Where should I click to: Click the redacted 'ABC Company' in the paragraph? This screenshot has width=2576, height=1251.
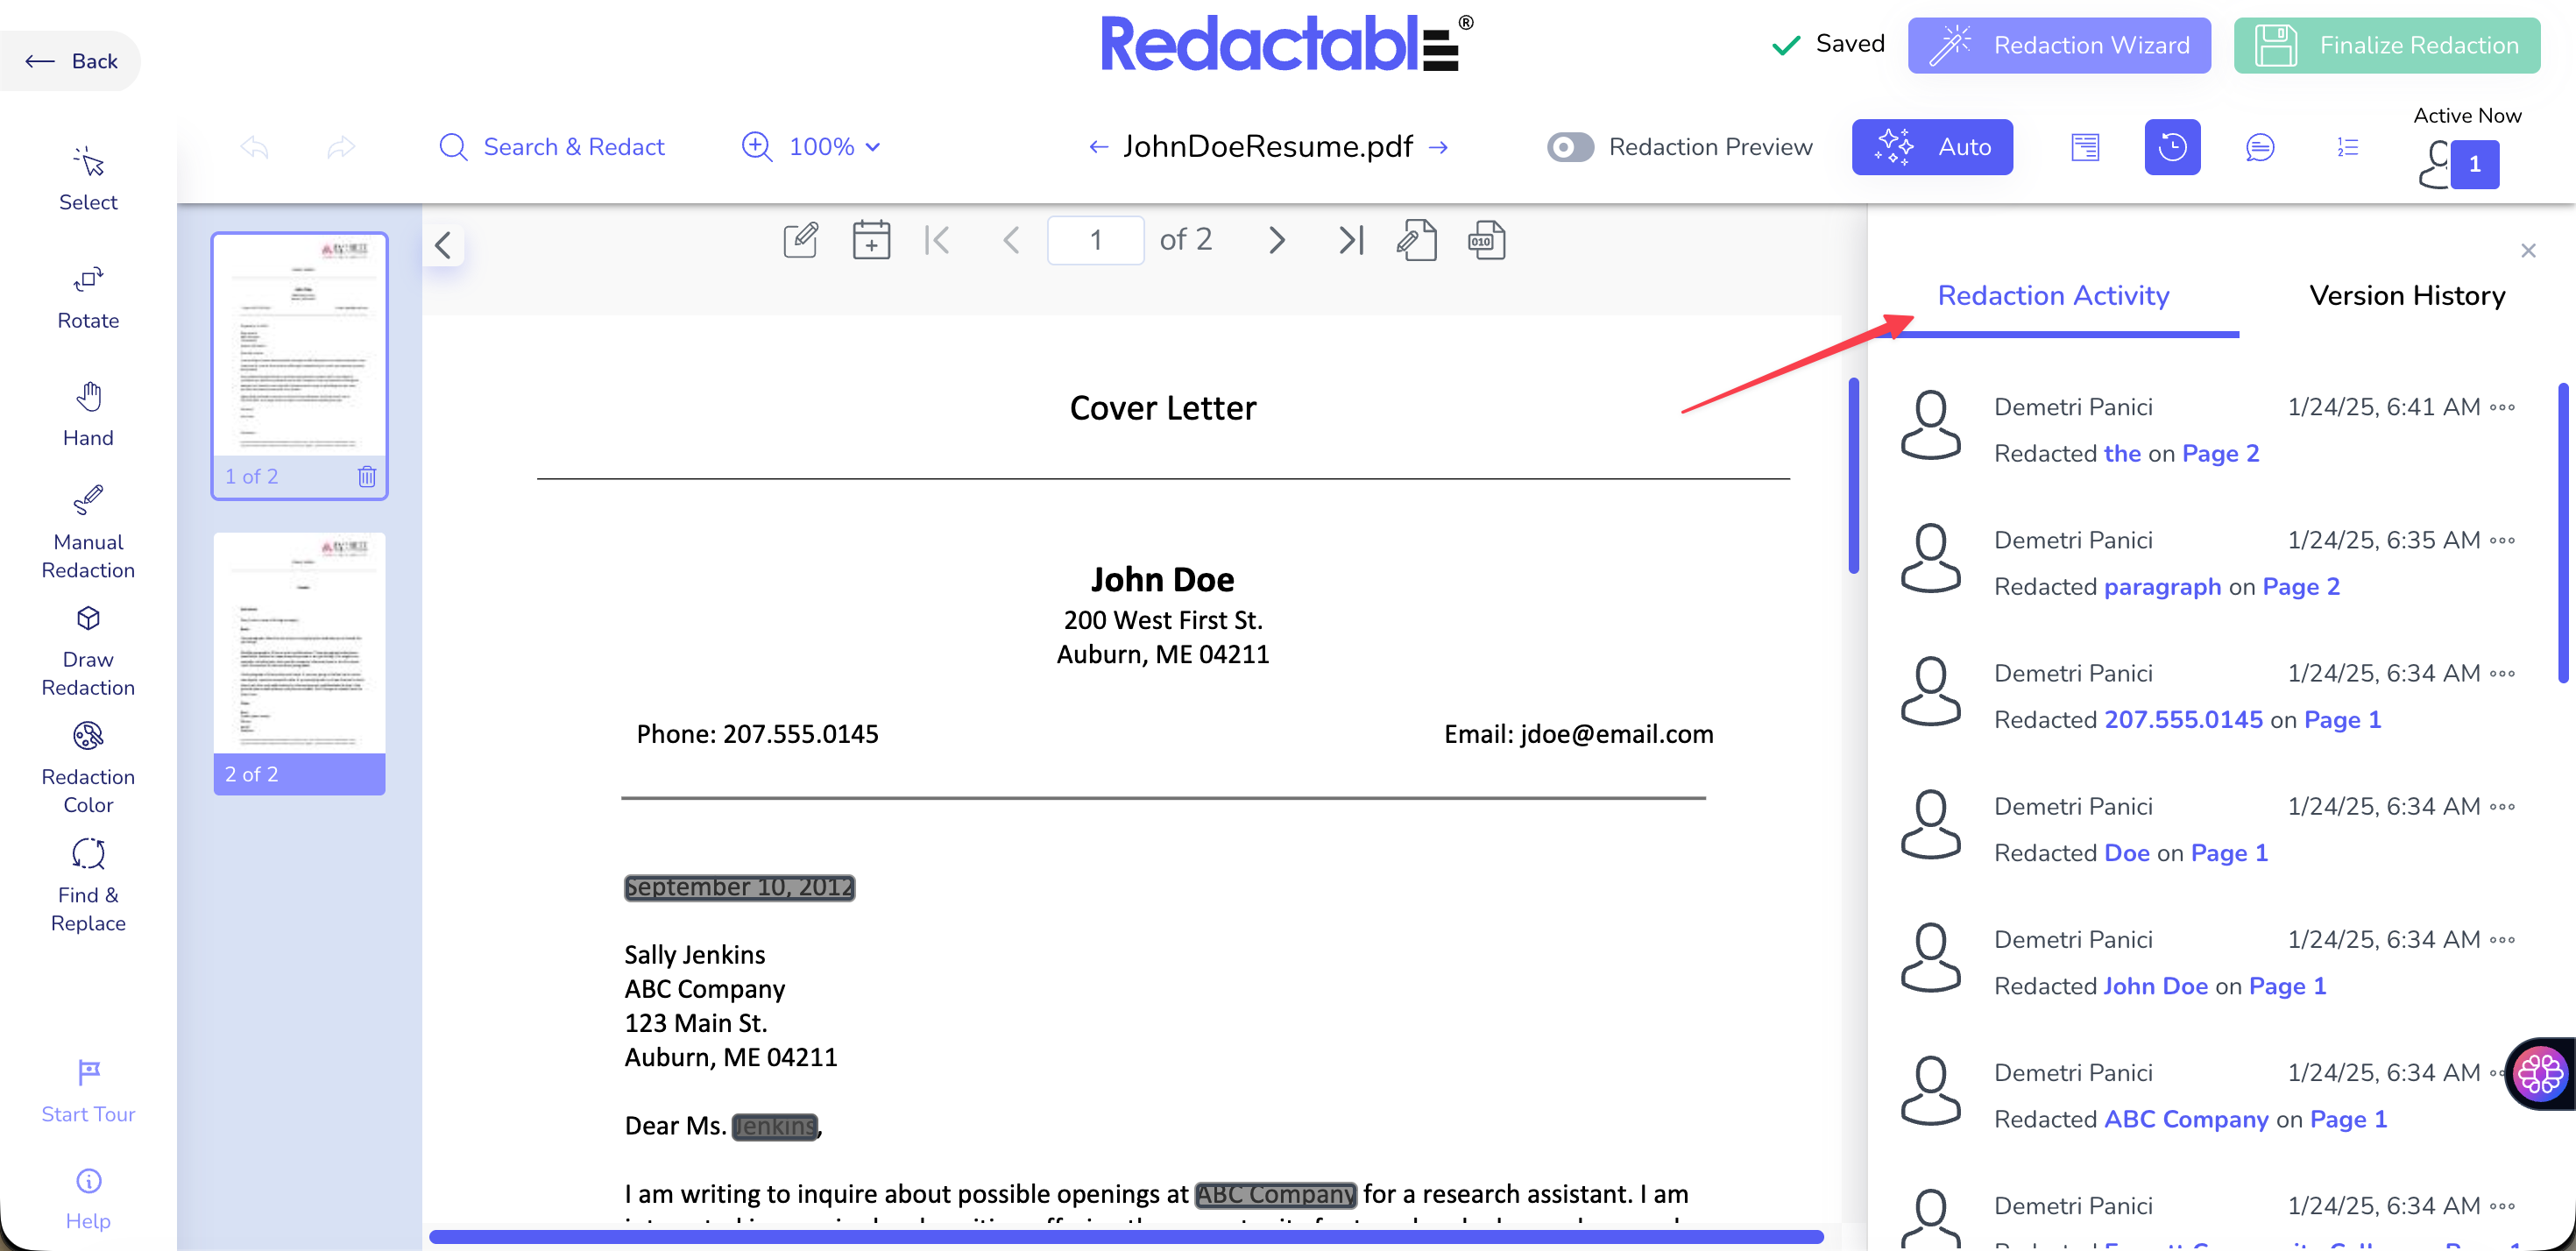(x=1276, y=1194)
